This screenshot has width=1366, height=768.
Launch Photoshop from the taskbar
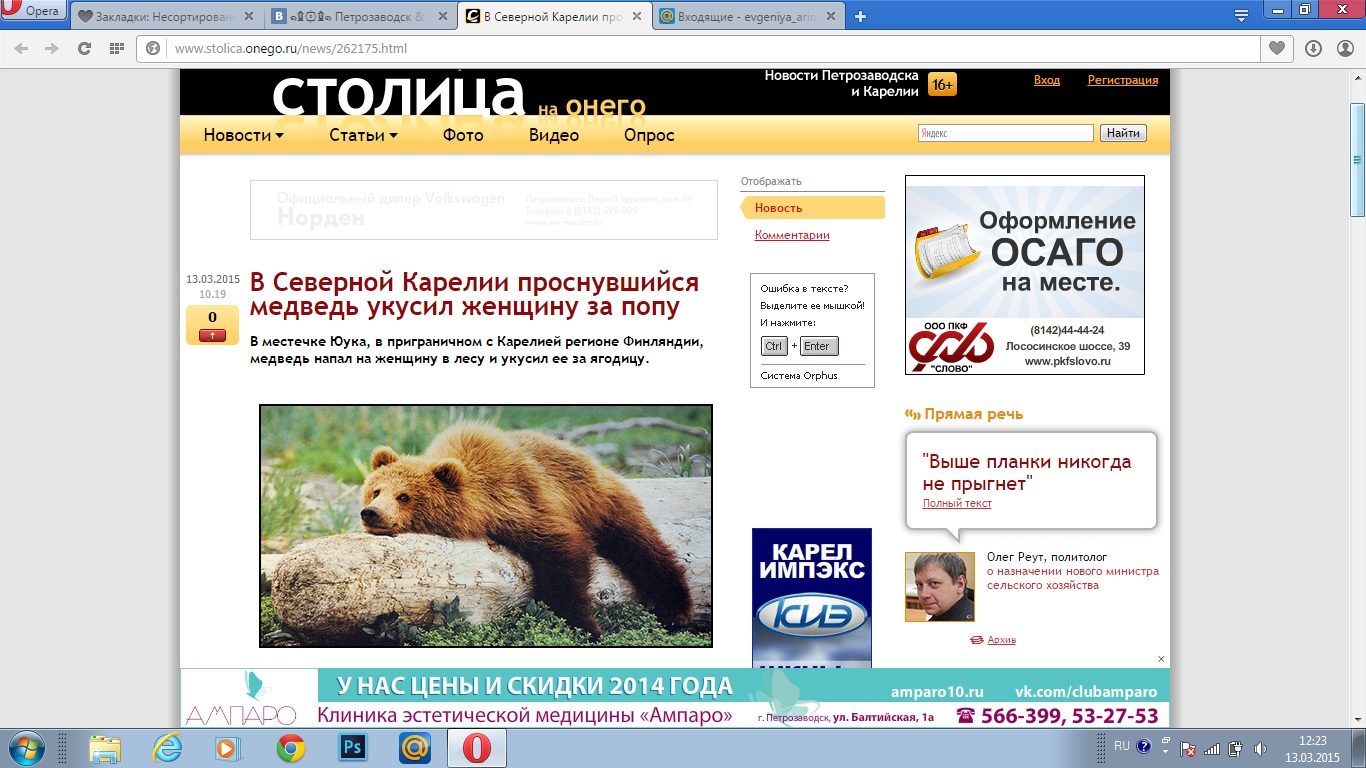351,747
